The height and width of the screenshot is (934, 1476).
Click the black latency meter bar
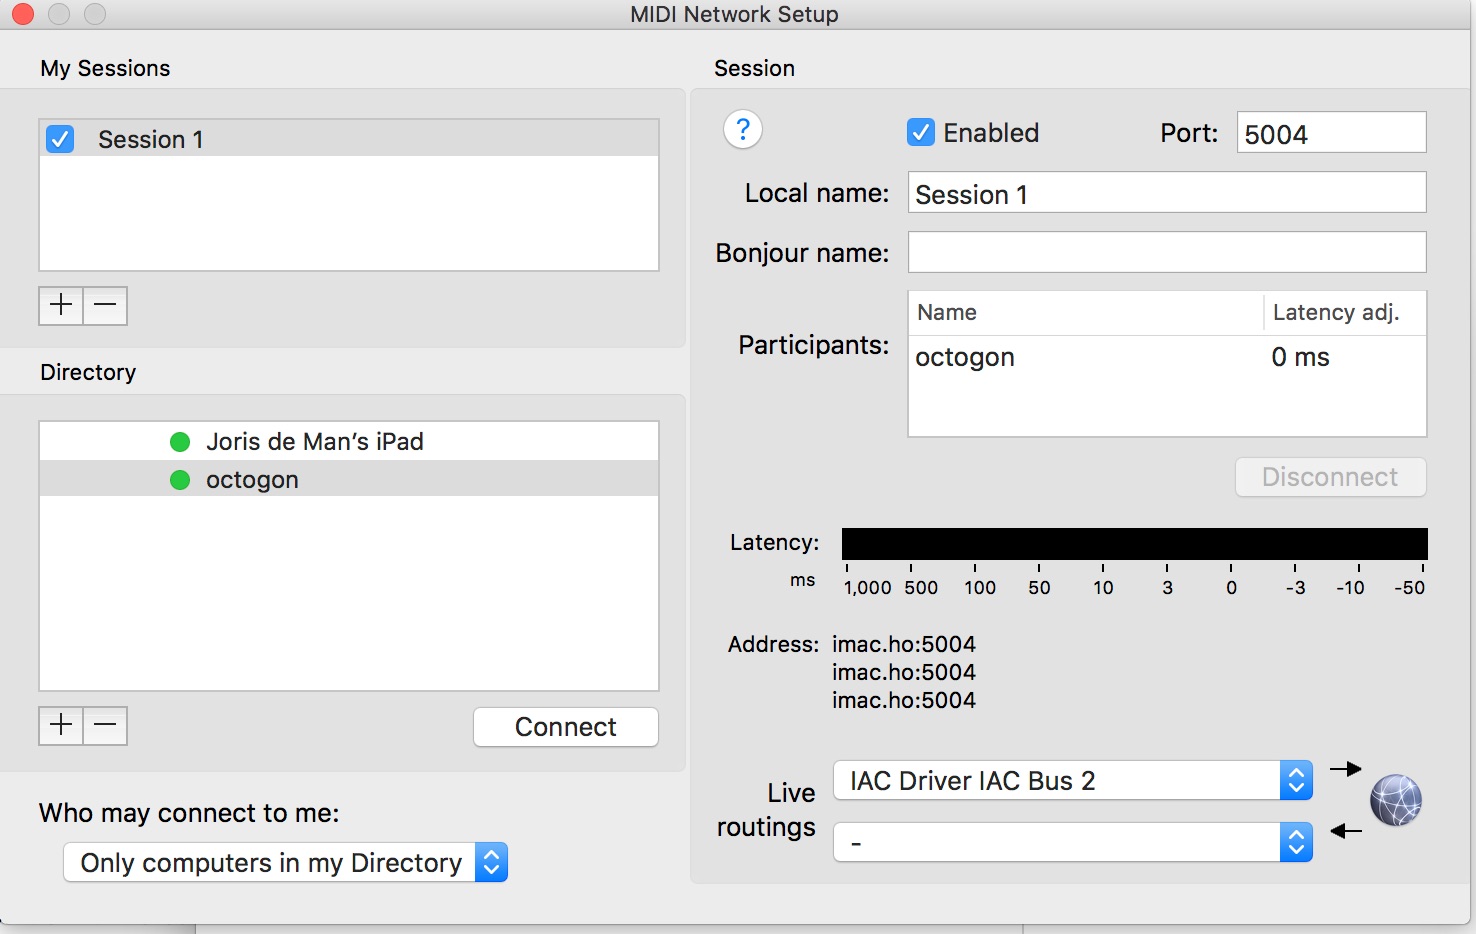(1134, 544)
